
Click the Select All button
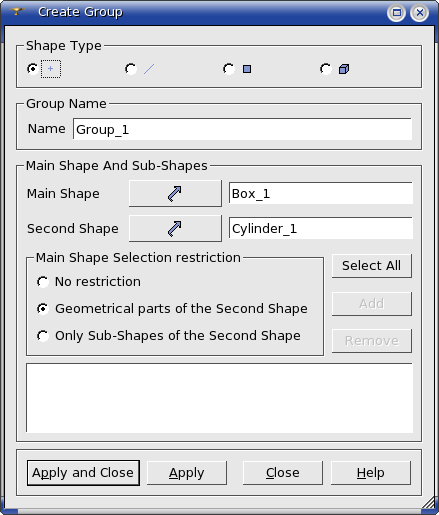[x=372, y=266]
